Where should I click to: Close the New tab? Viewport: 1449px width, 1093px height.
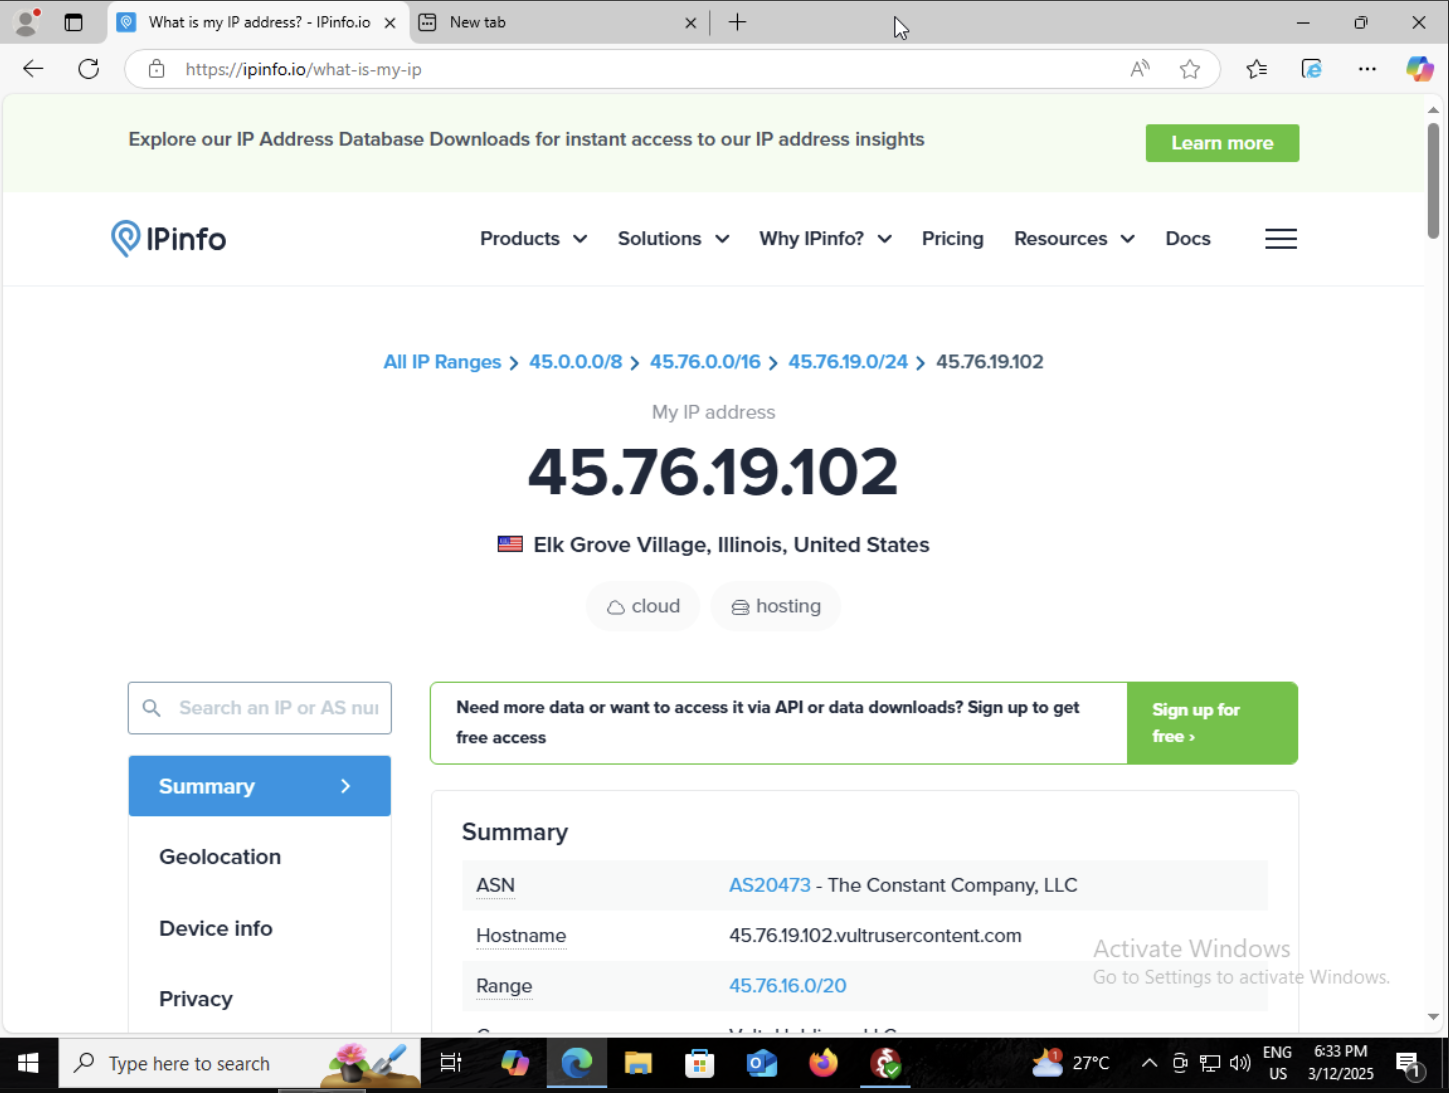[690, 22]
